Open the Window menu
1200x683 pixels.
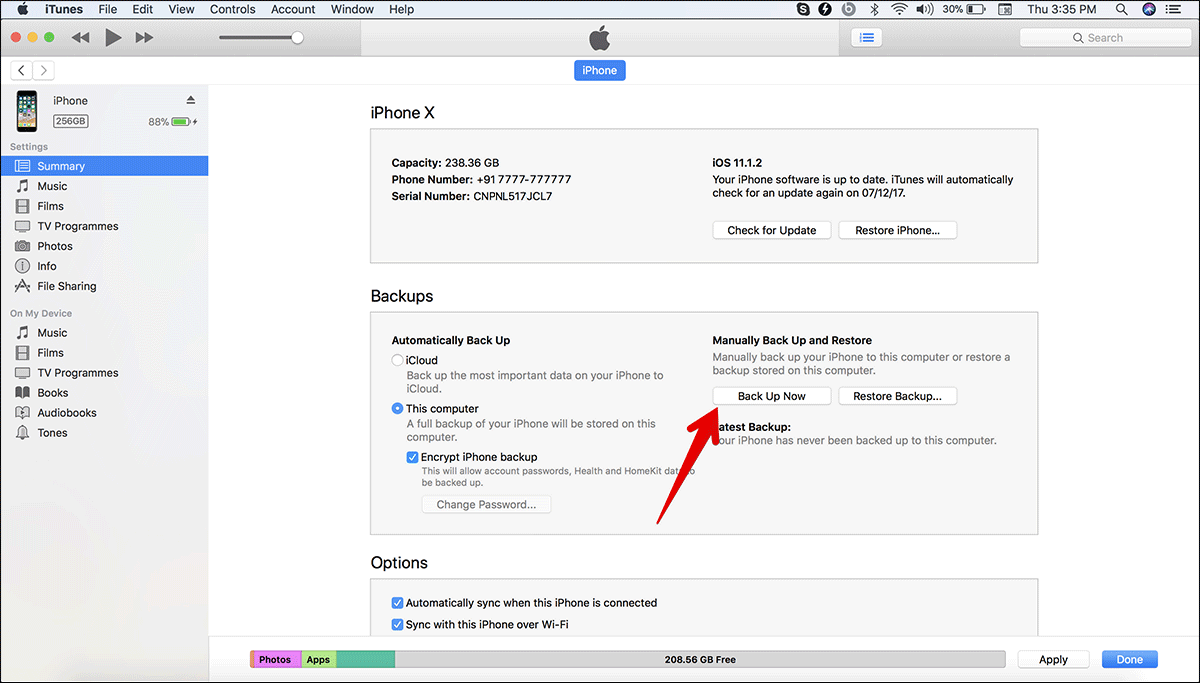[352, 9]
